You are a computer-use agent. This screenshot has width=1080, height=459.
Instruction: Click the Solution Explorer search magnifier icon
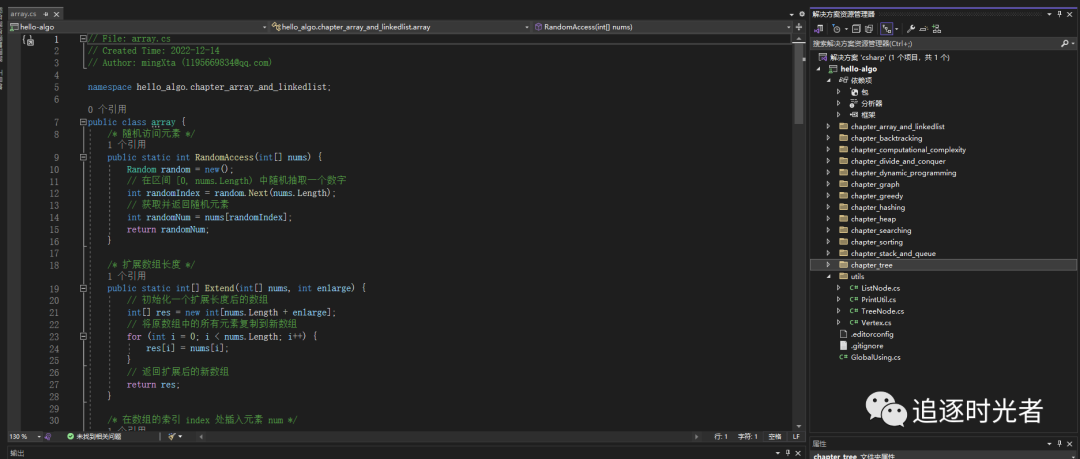pos(1064,44)
